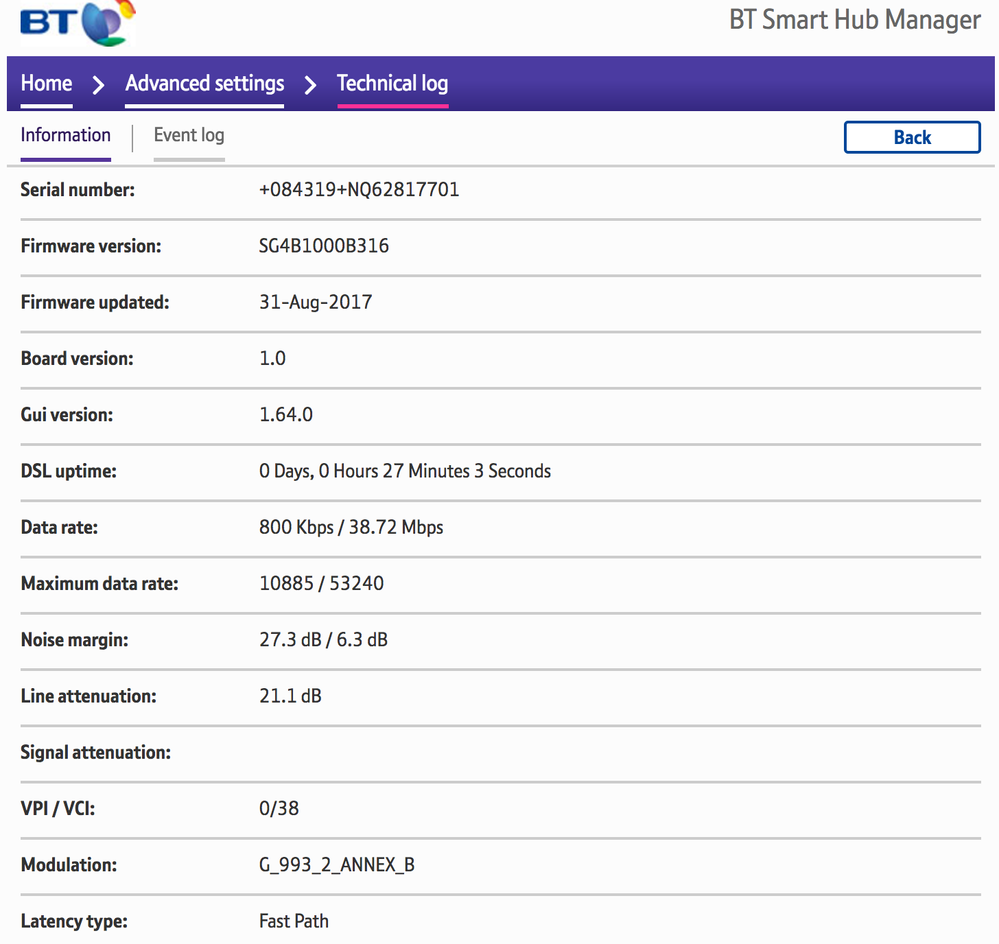Click latency type value Fast Path
Screen dimensions: 999x944
[x=294, y=921]
